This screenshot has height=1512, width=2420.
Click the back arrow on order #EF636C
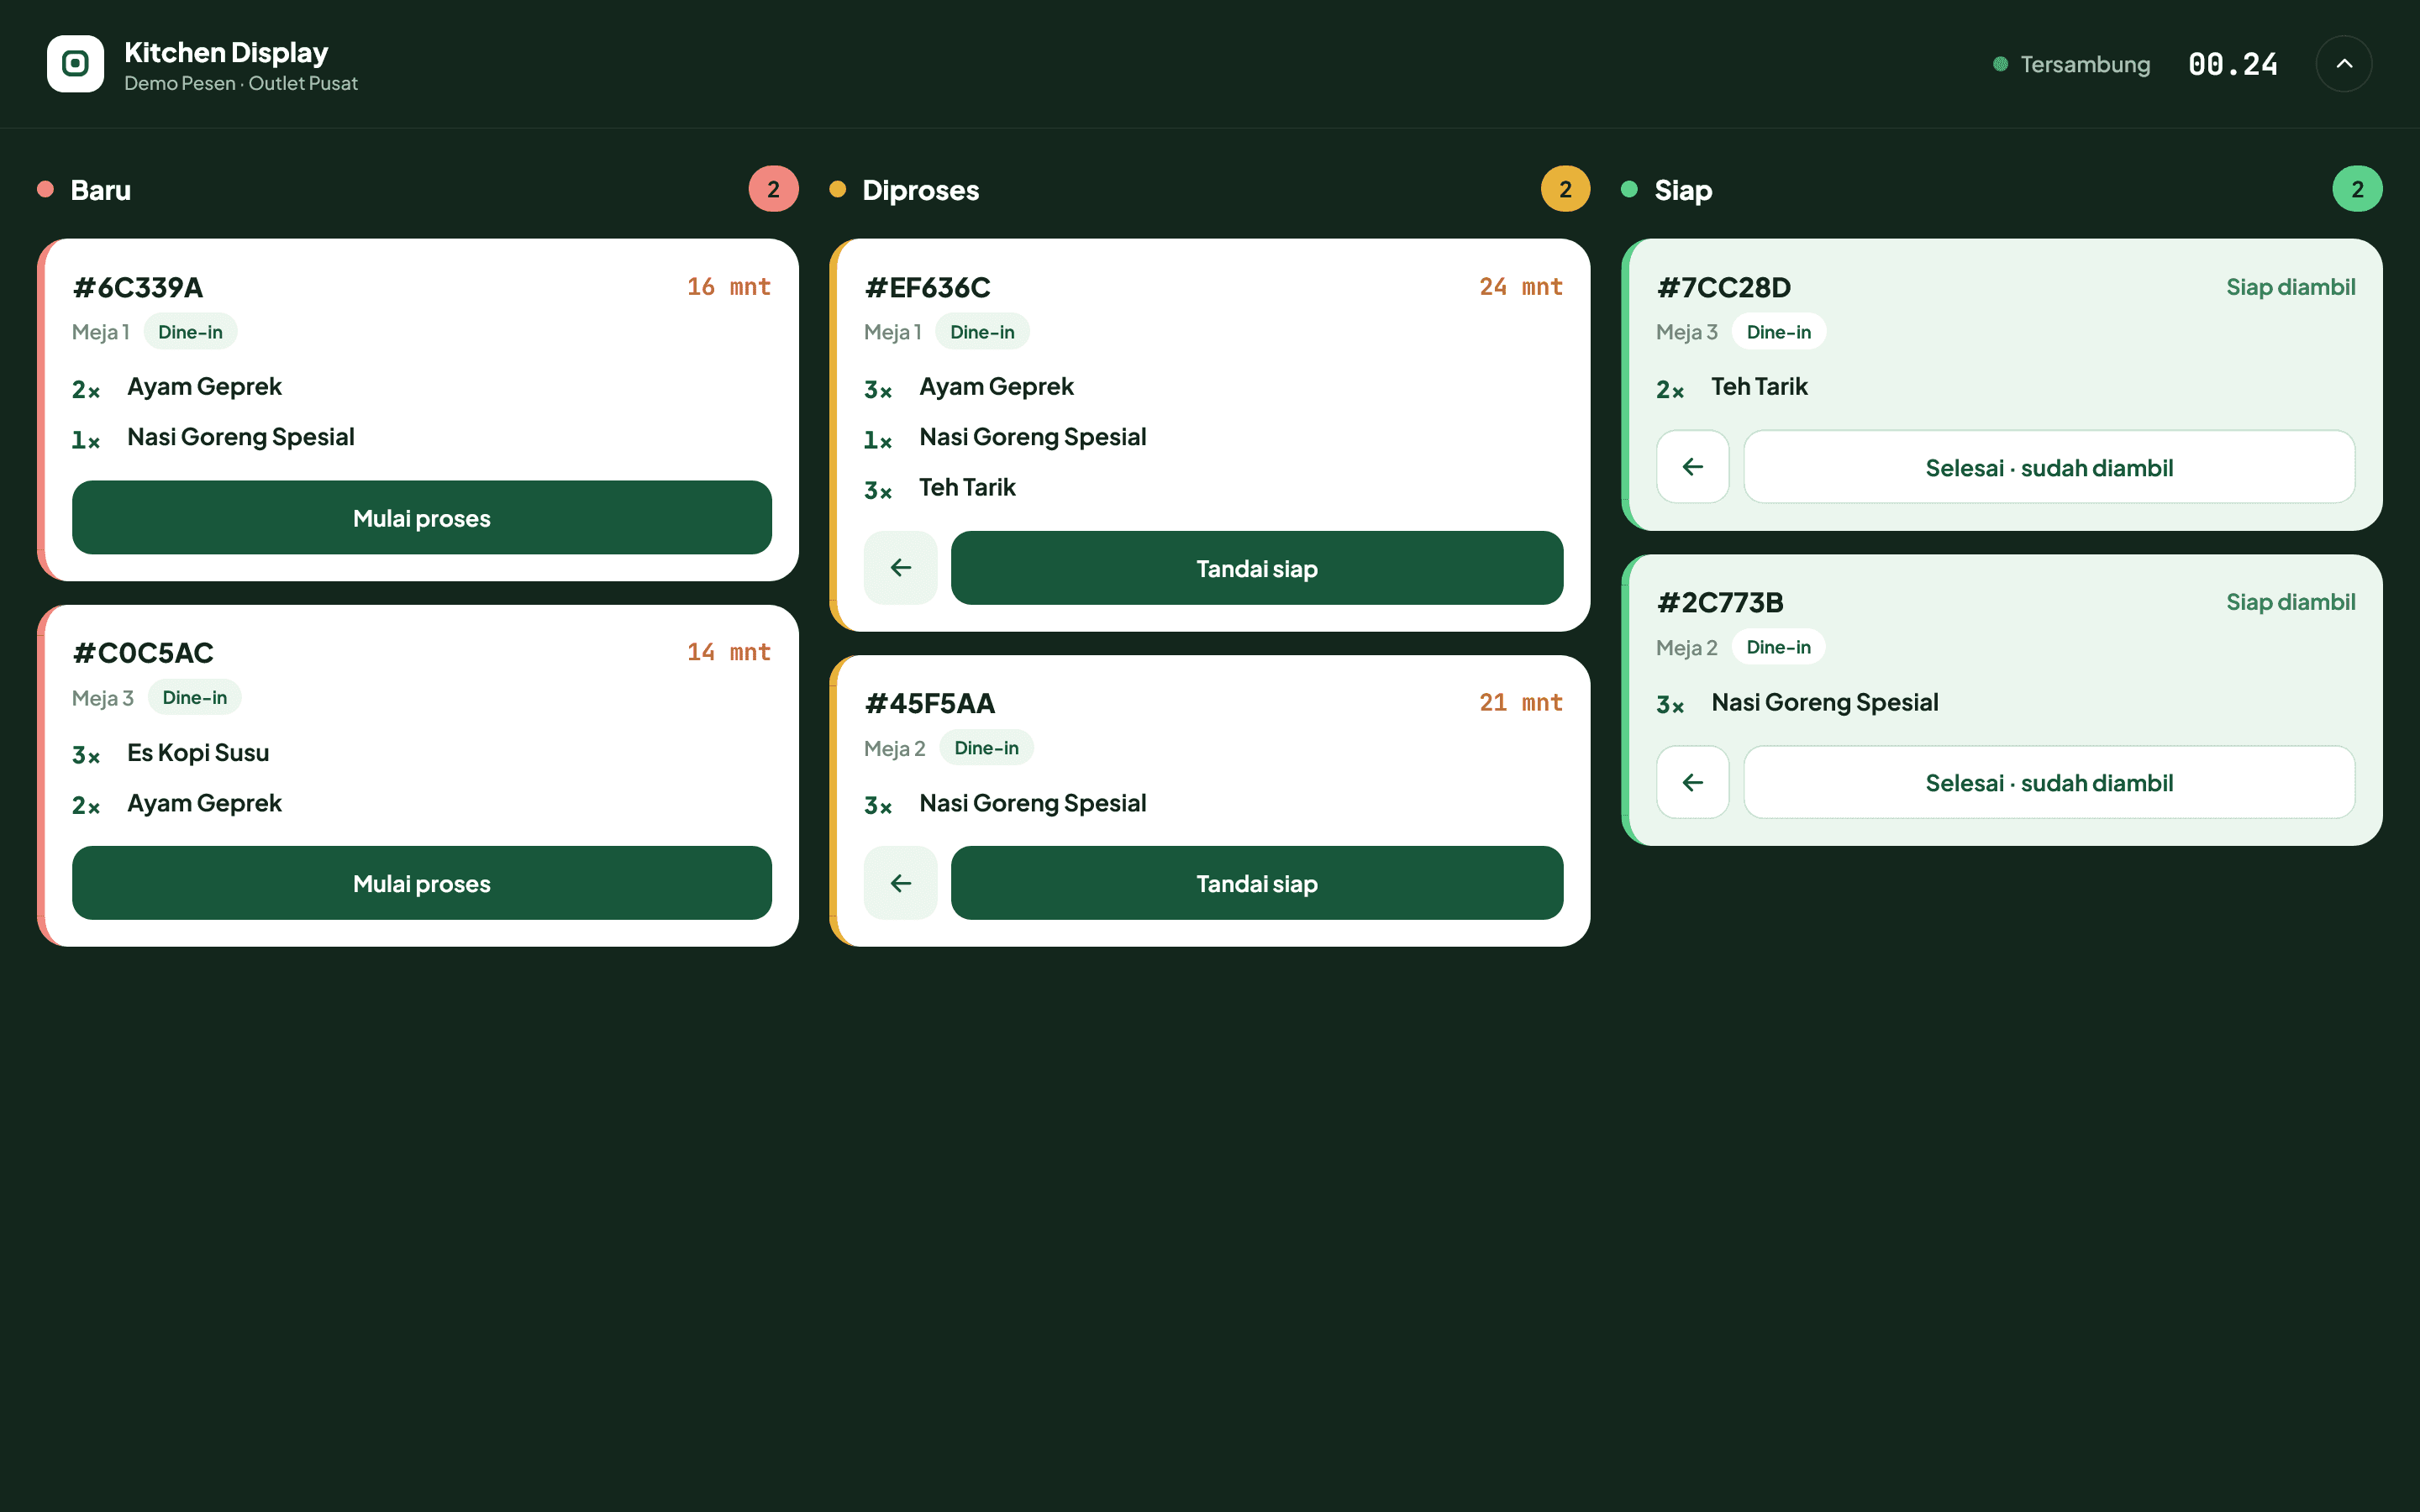point(900,568)
